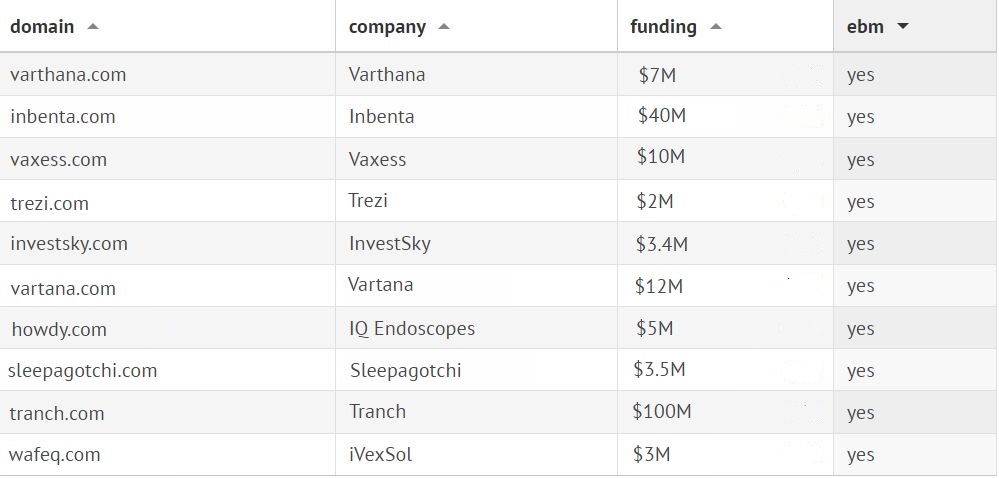999x478 pixels.
Task: Select the Vartana company name cell
Action: (380, 285)
